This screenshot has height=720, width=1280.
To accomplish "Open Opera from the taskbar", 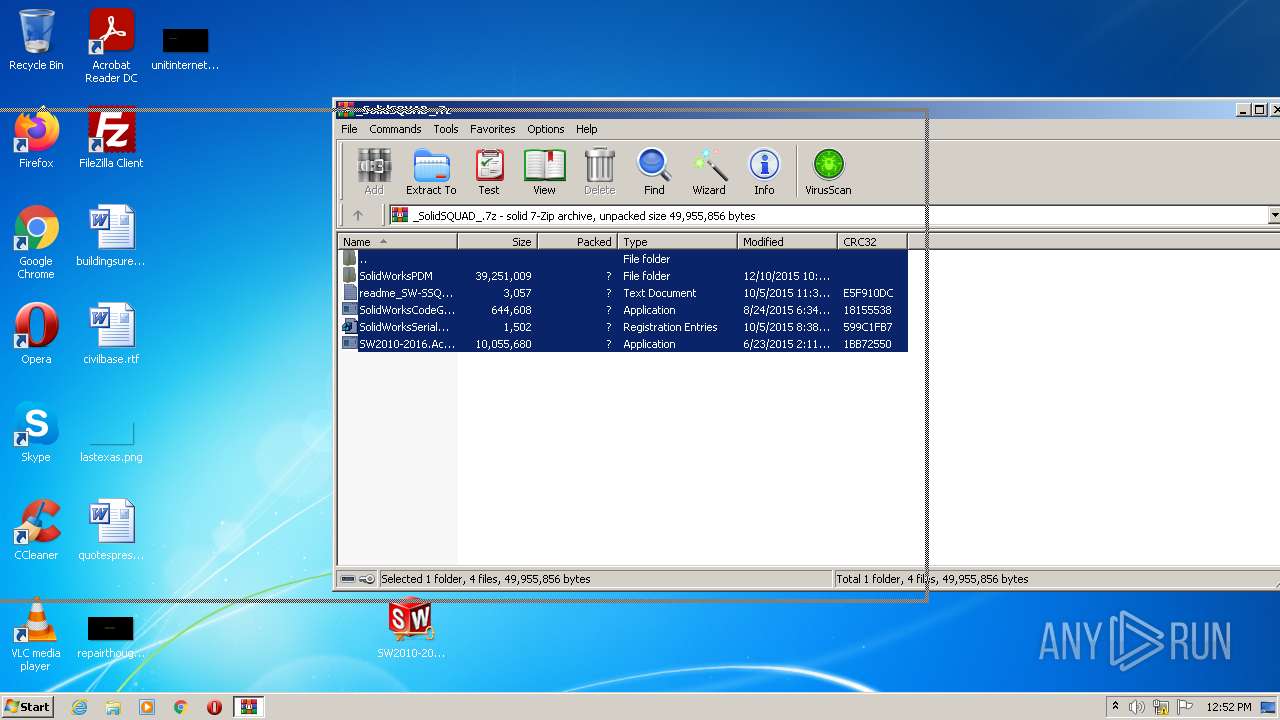I will [214, 707].
